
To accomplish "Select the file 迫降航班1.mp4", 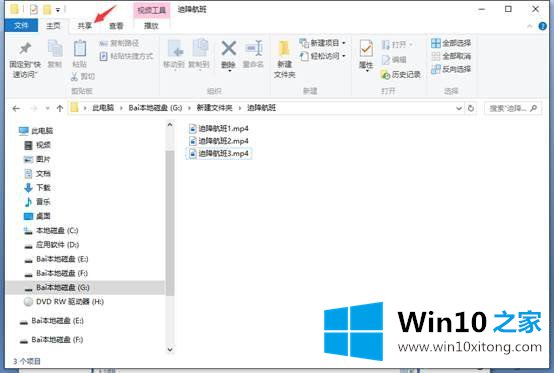I will click(x=218, y=128).
